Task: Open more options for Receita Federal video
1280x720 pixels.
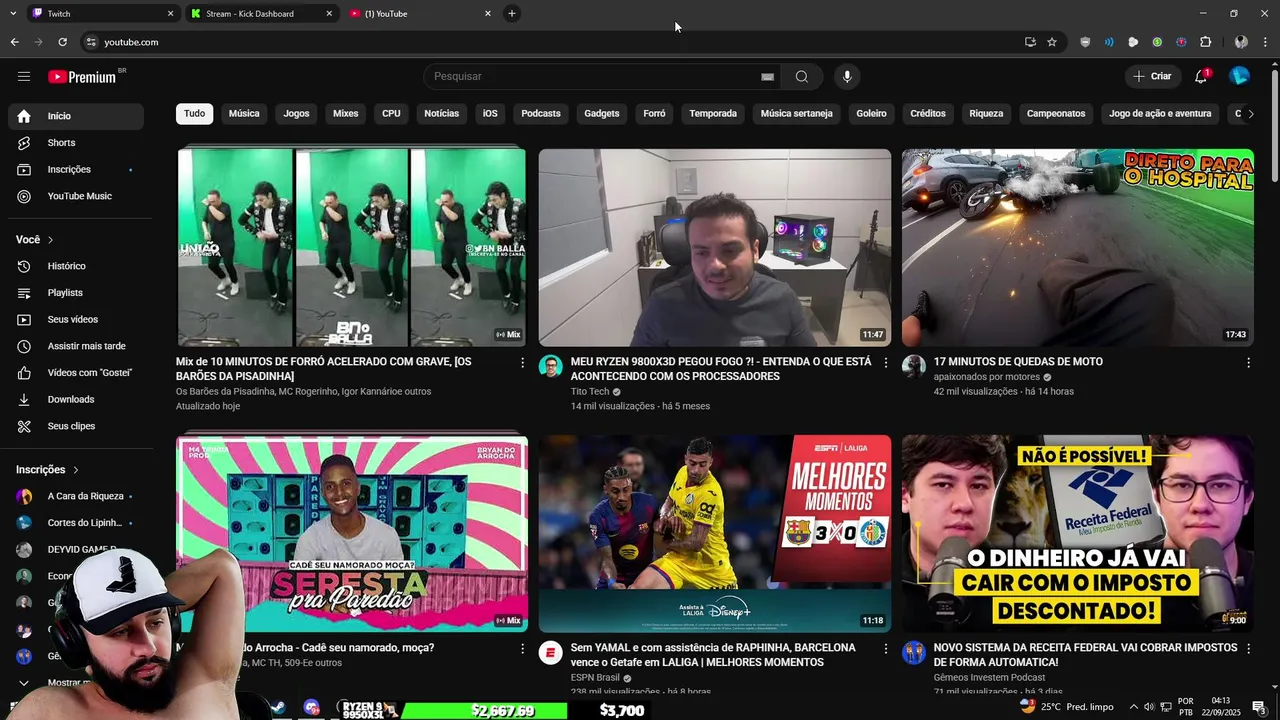Action: pyautogui.click(x=1248, y=649)
